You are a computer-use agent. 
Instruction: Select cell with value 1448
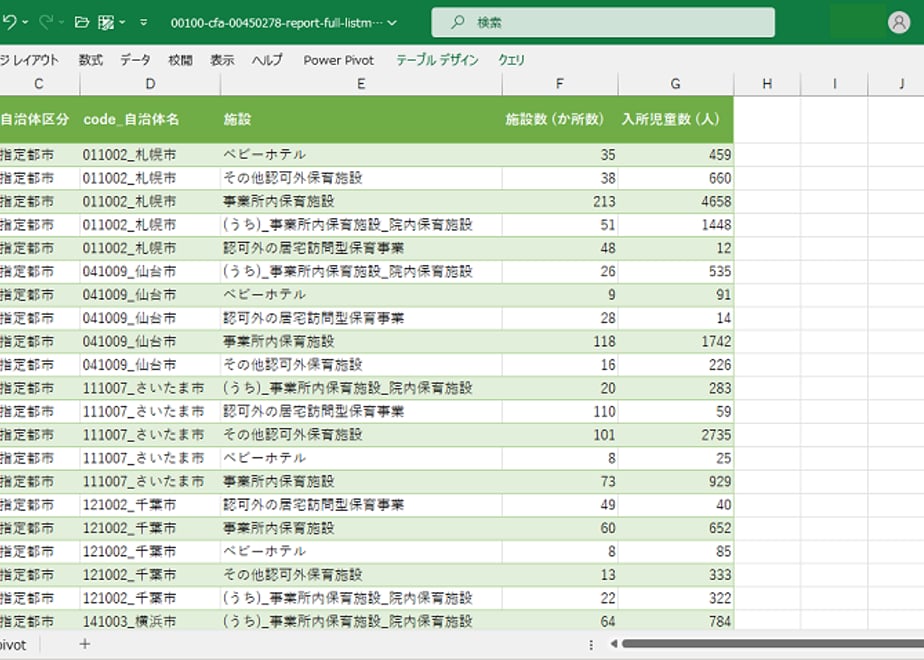(x=675, y=225)
